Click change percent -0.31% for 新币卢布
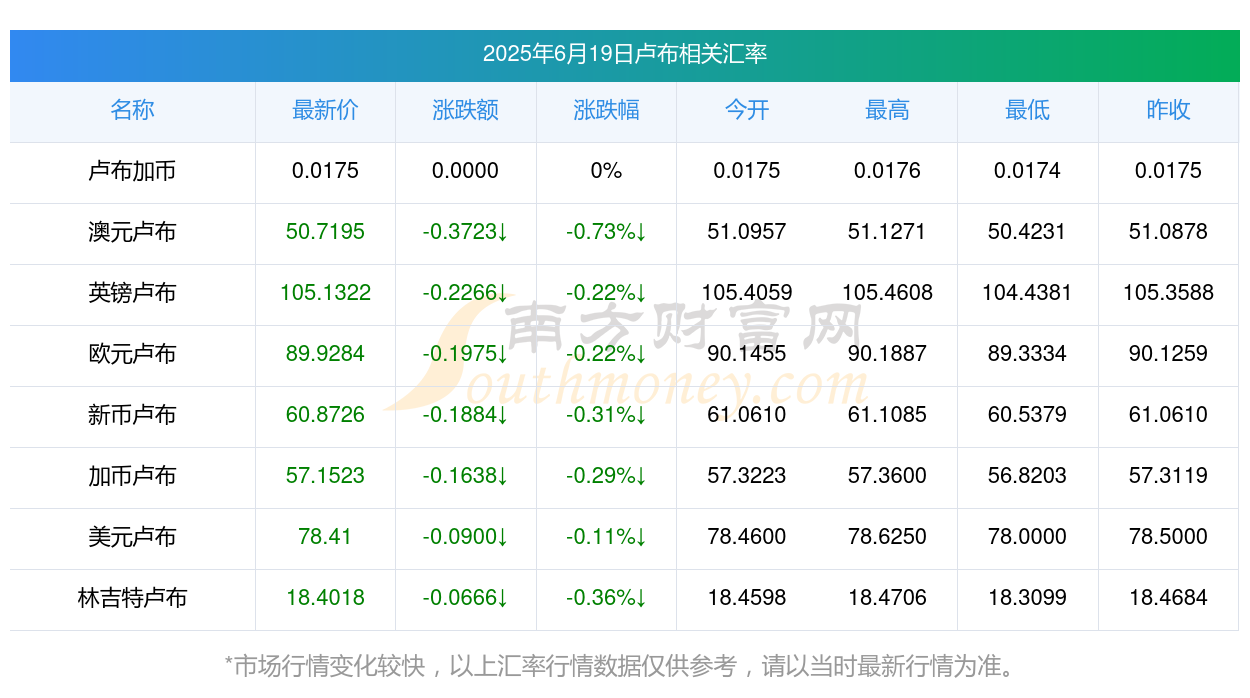This screenshot has height=698, width=1250. tap(606, 415)
